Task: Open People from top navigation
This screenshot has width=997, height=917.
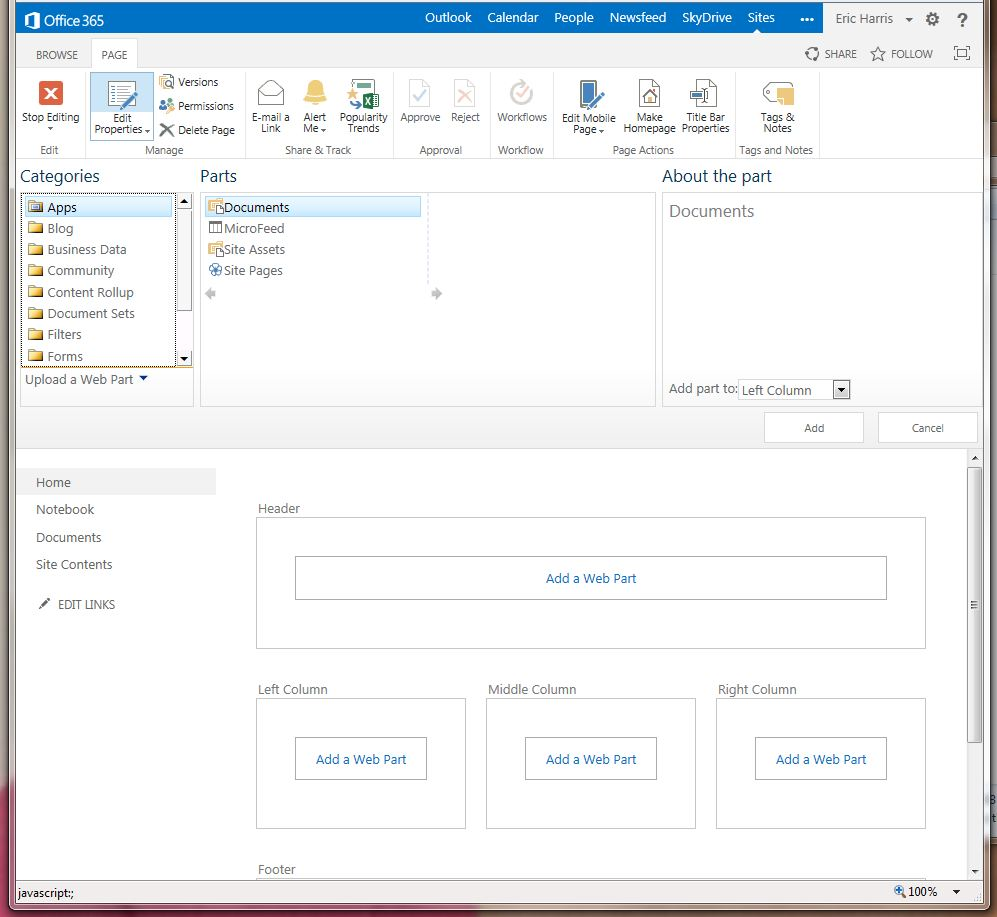Action: [x=573, y=18]
